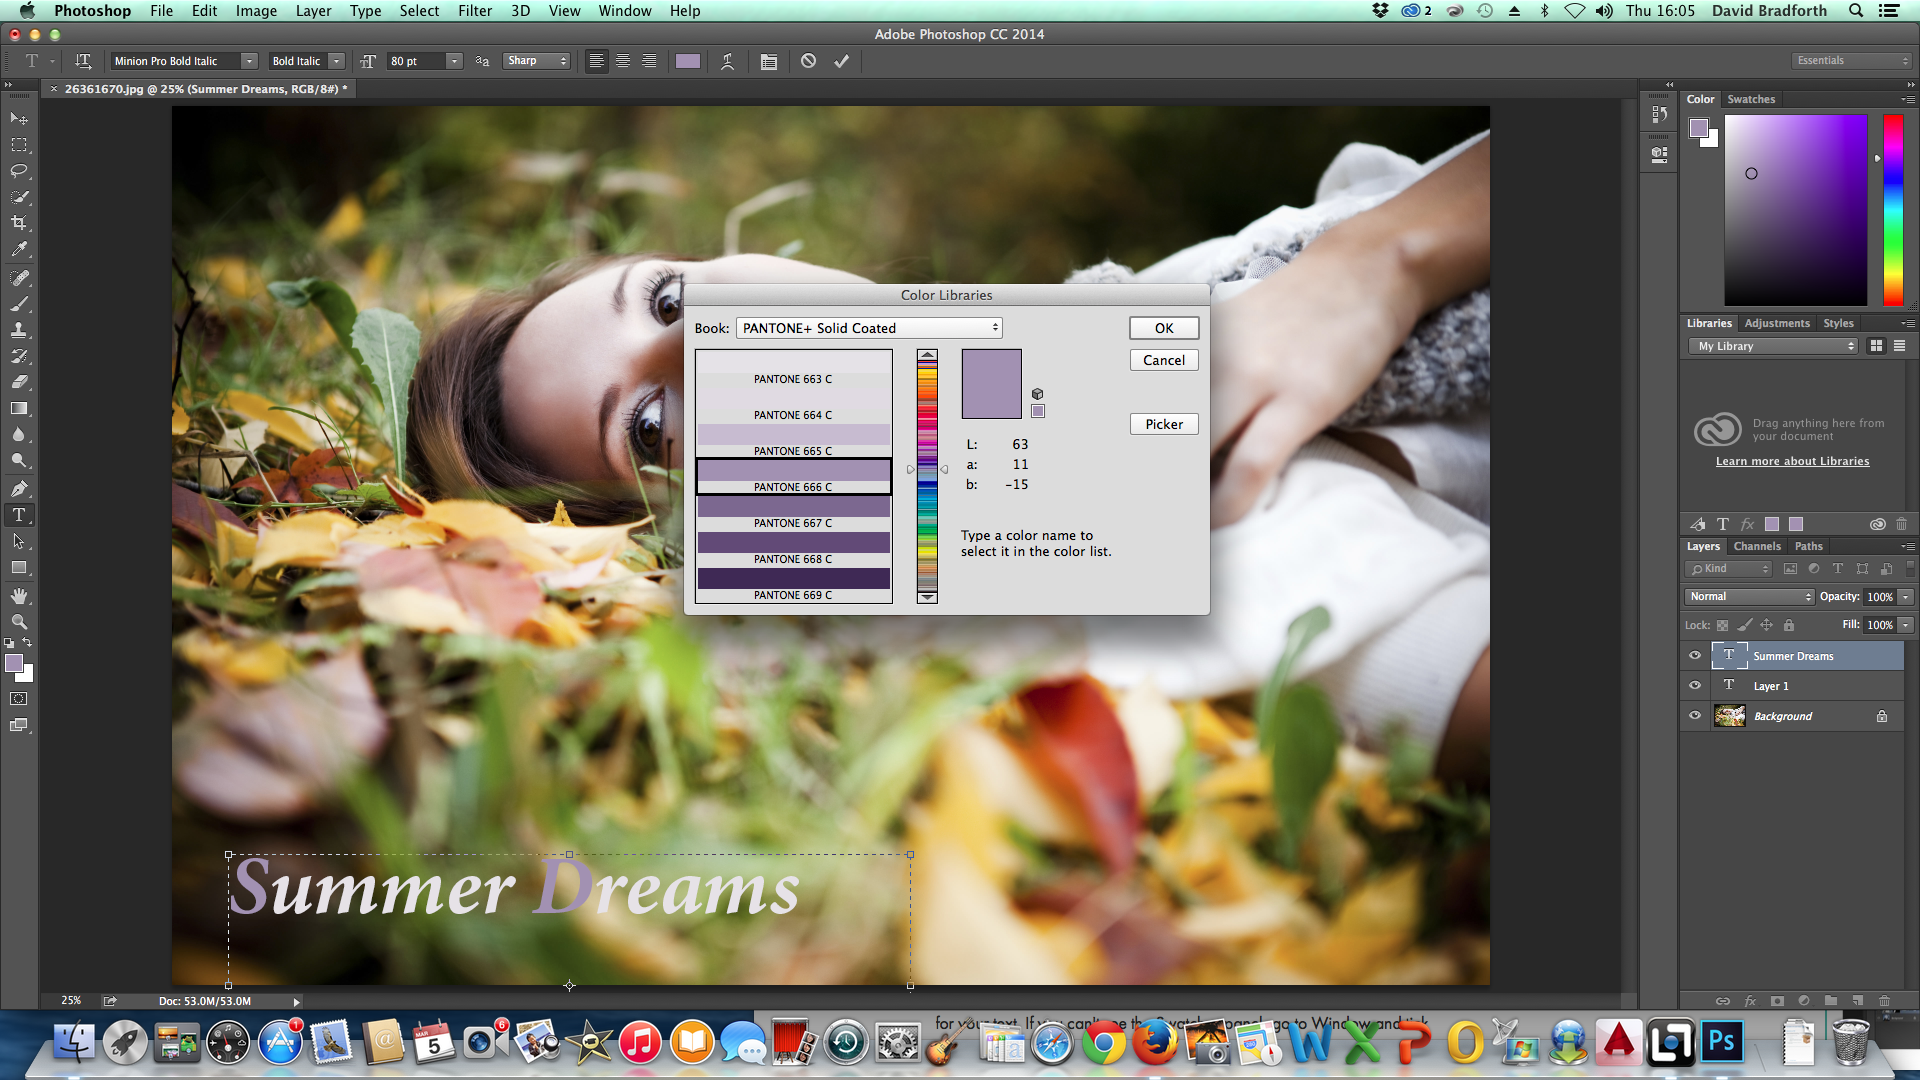This screenshot has height=1080, width=1920.
Task: Select the Zoom tool in toolbox
Action: point(19,622)
